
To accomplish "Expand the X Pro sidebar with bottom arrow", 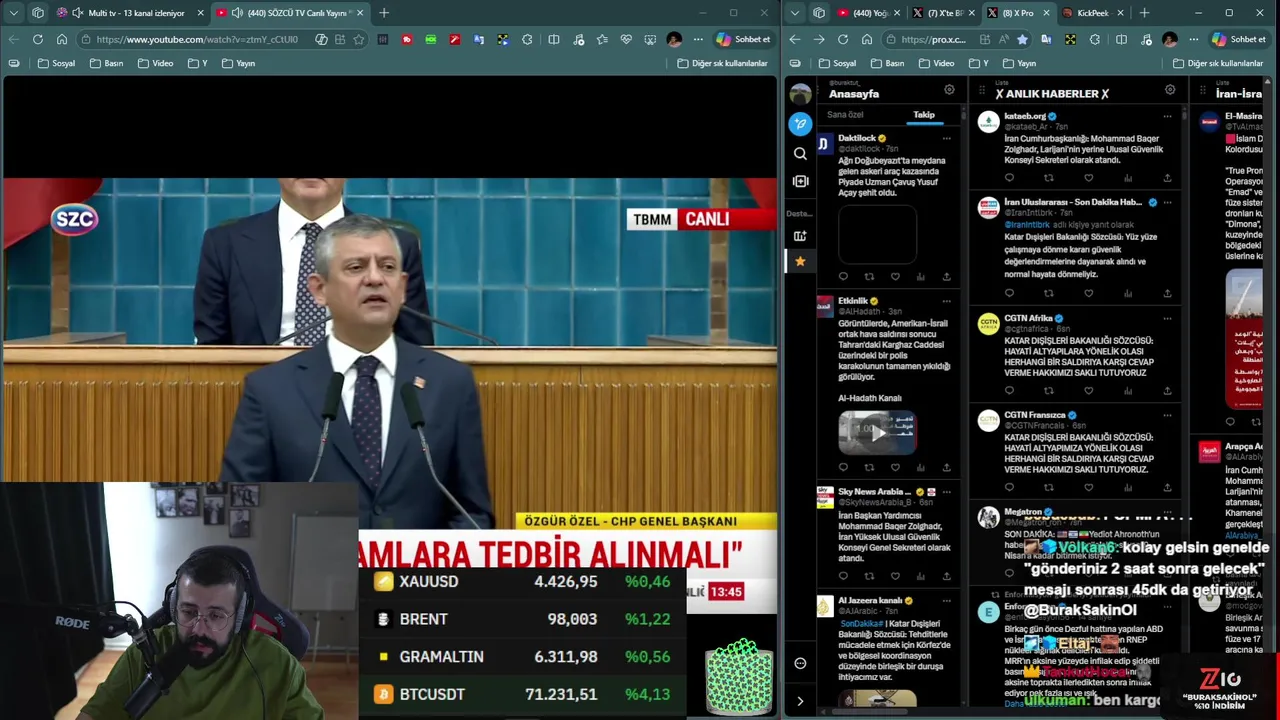I will click(x=800, y=701).
